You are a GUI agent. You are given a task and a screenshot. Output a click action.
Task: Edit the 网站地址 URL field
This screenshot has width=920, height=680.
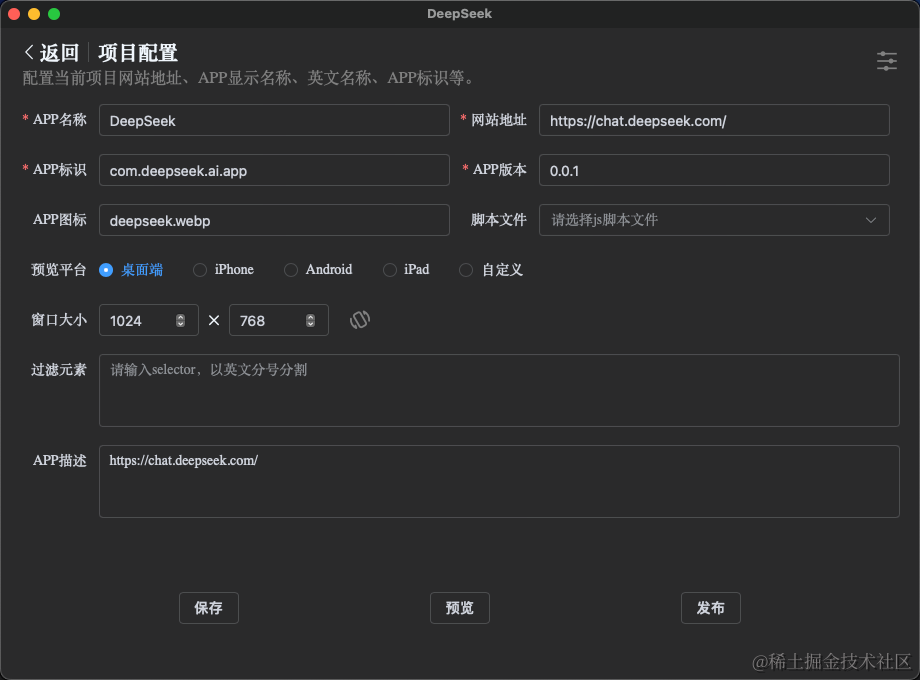(714, 120)
